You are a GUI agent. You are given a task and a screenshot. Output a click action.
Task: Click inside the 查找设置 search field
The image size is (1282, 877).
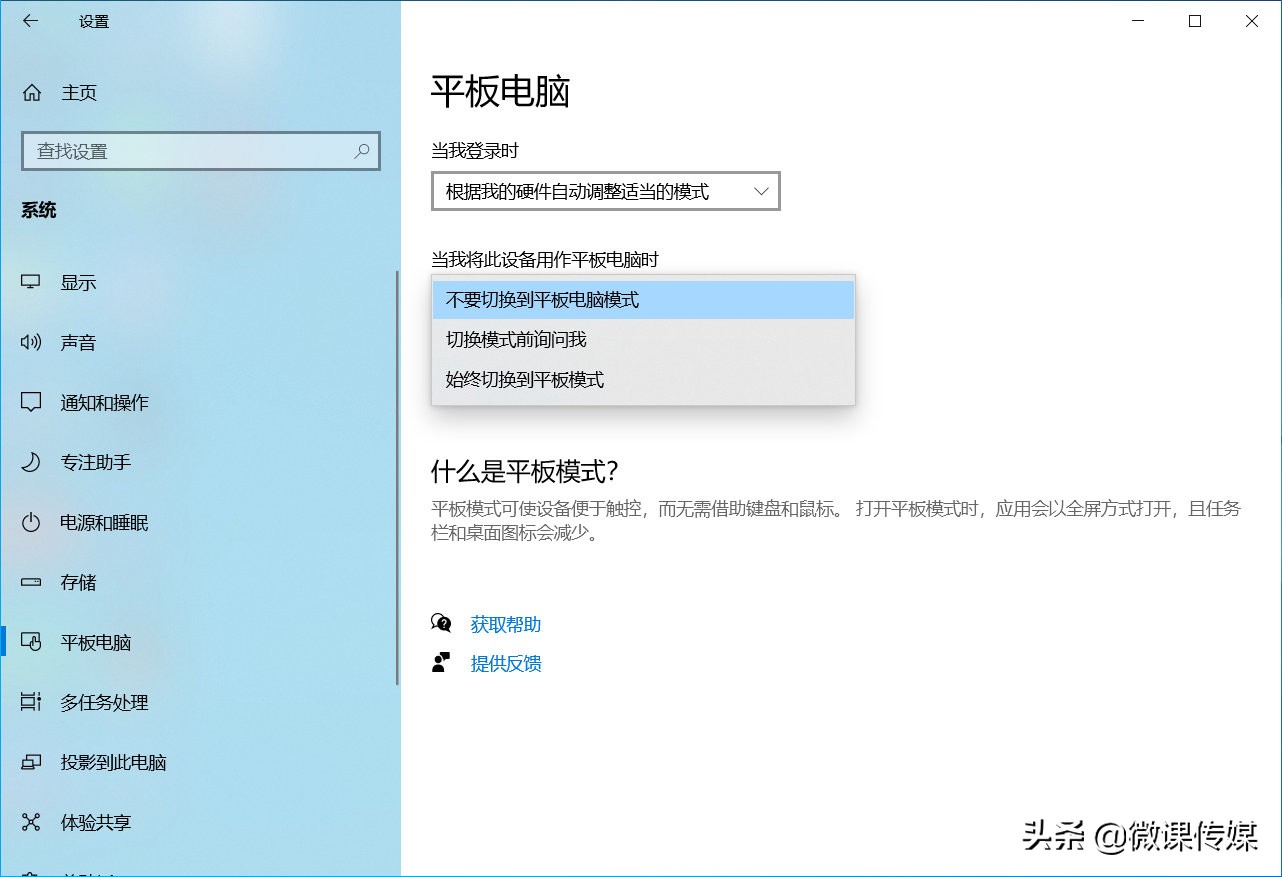180,151
